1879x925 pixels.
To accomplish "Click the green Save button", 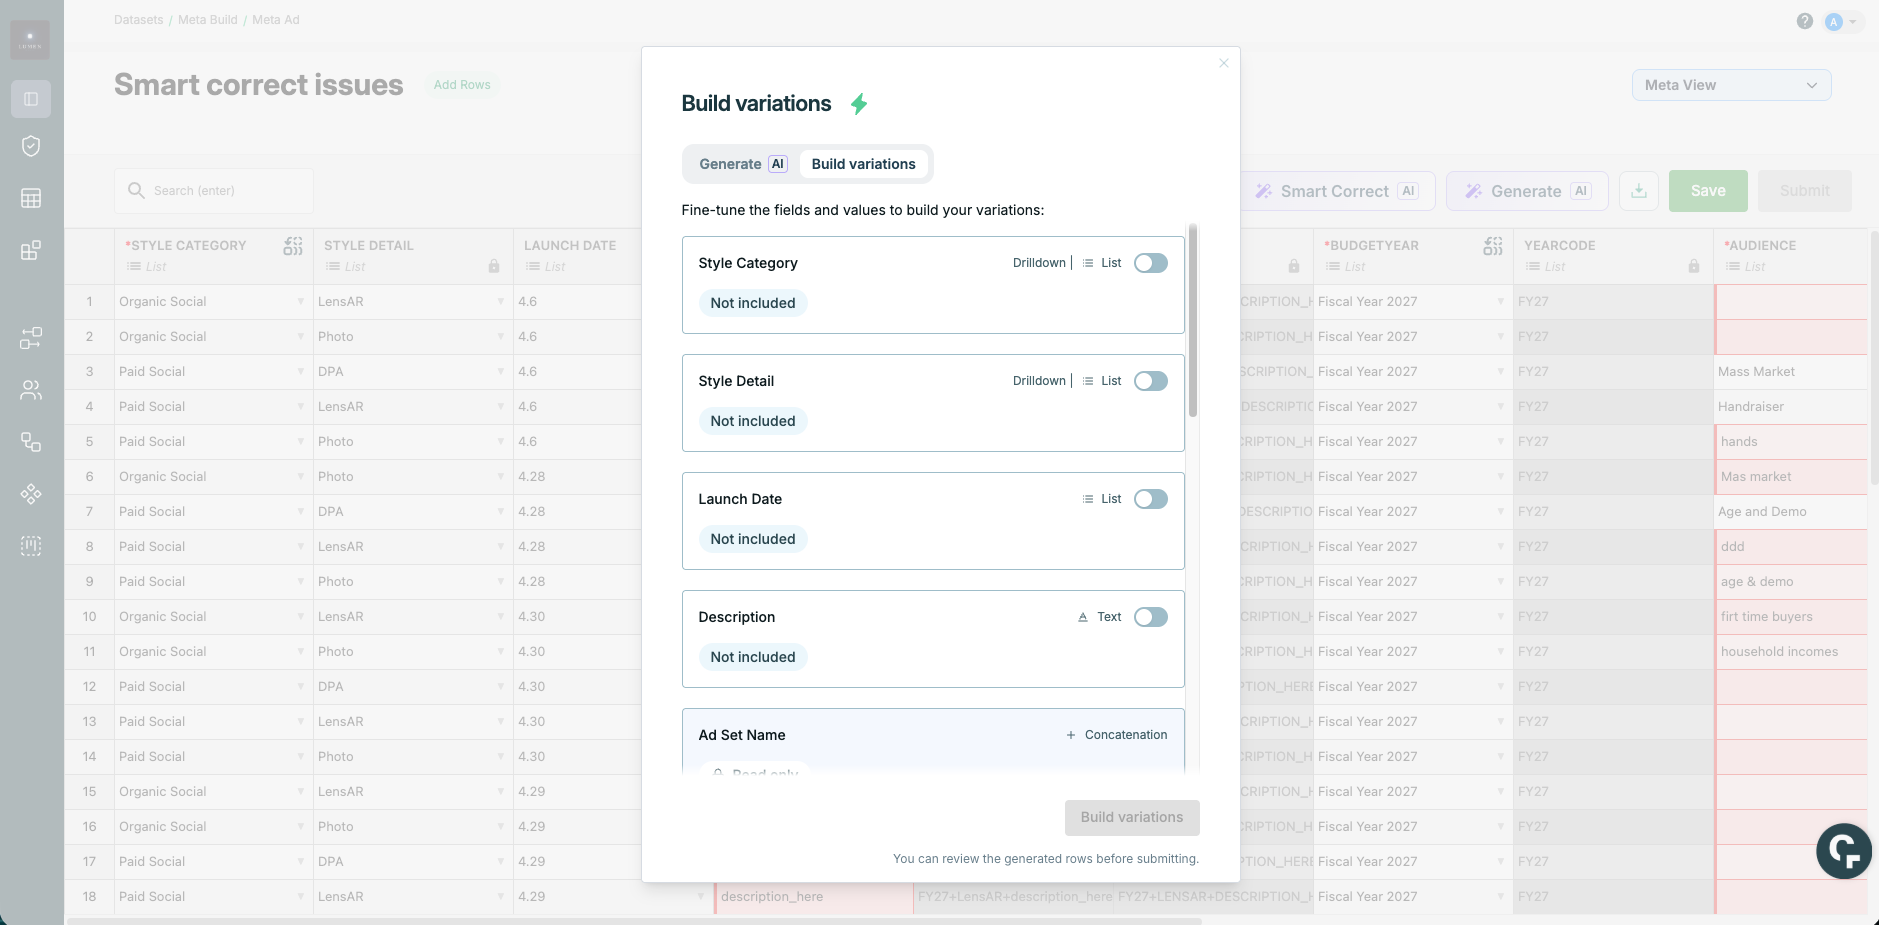I will coord(1707,191).
